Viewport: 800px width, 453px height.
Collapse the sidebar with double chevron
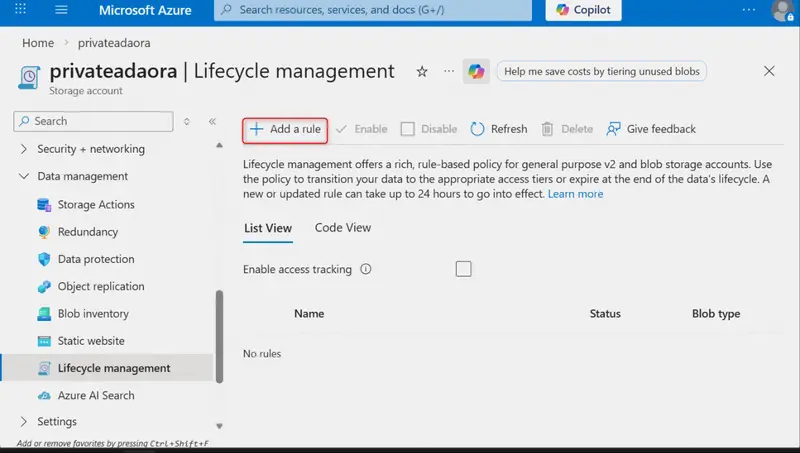pos(212,121)
